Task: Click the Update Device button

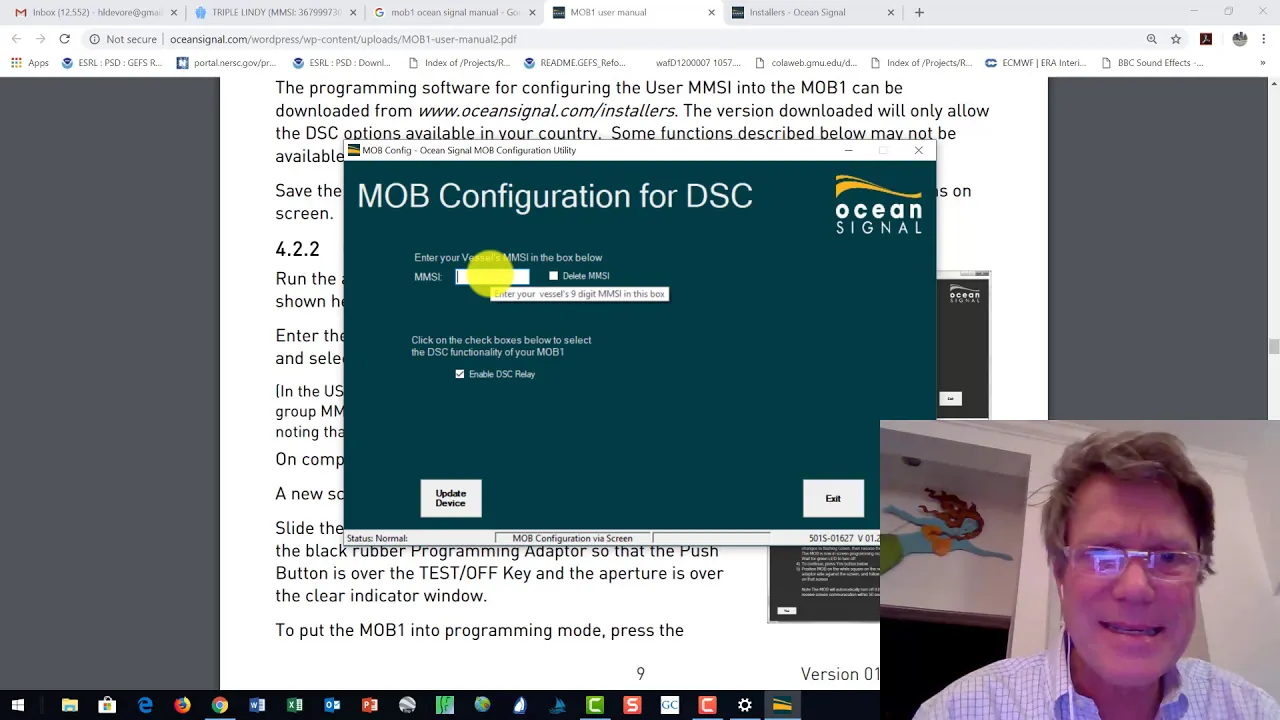Action: point(450,498)
